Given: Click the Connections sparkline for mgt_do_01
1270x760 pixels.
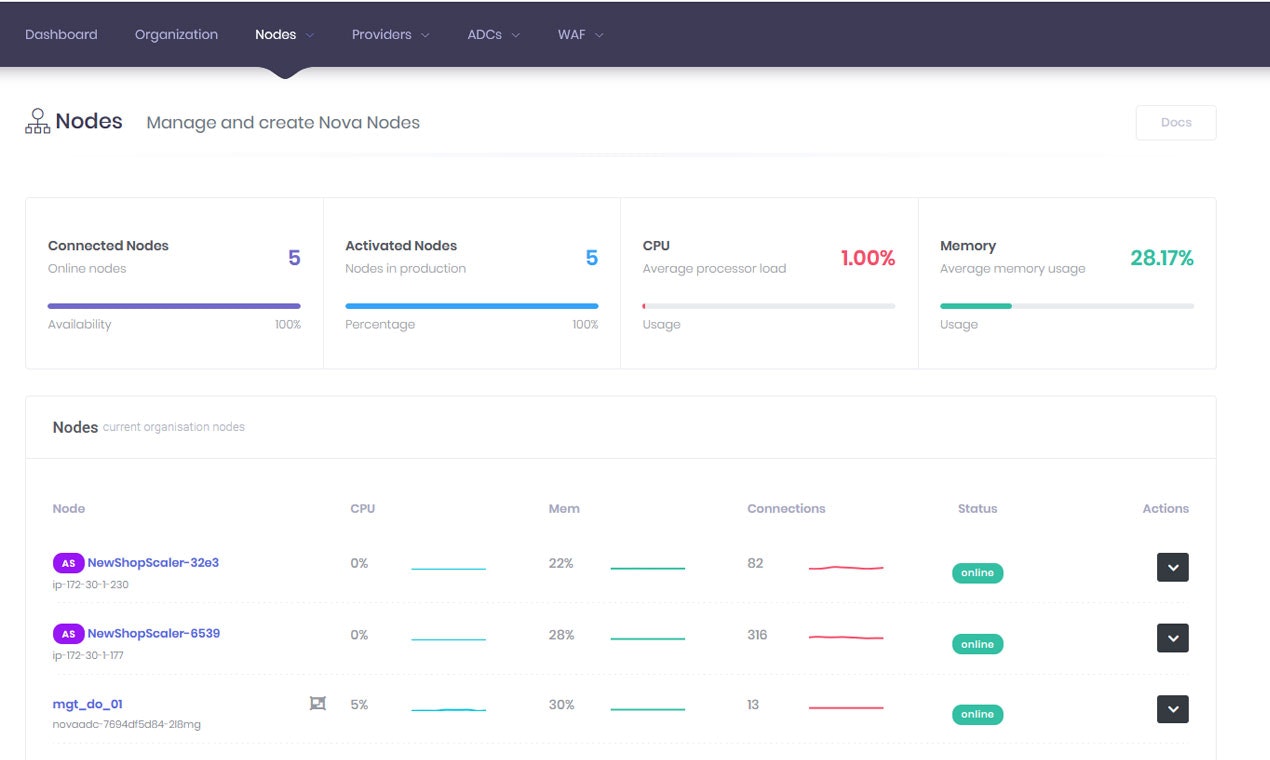Looking at the screenshot, I should tap(846, 708).
